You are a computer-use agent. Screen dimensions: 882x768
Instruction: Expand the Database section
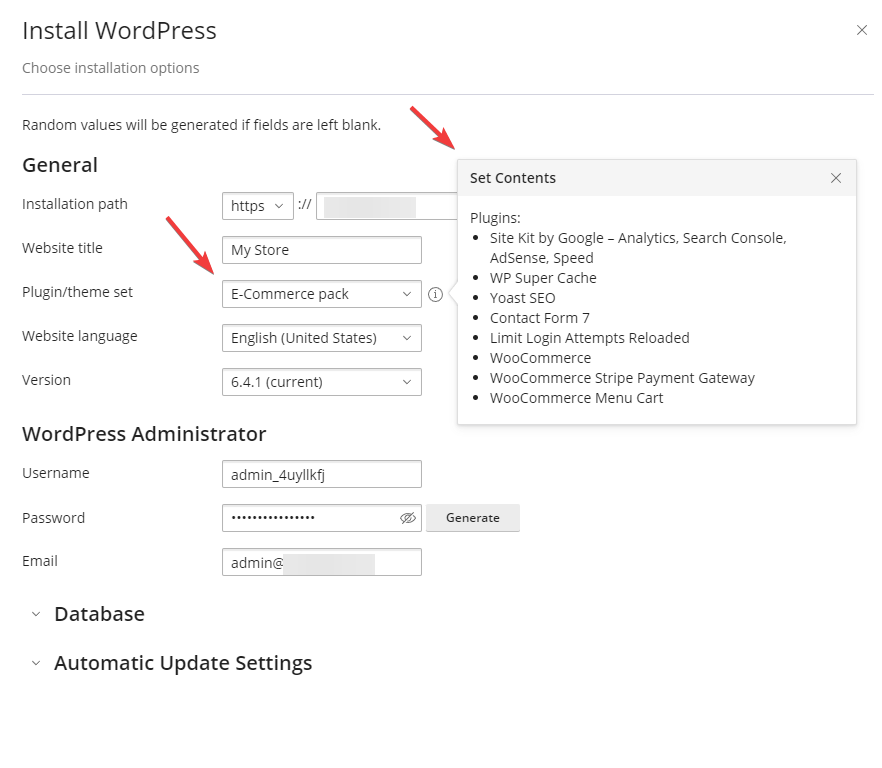click(x=88, y=614)
